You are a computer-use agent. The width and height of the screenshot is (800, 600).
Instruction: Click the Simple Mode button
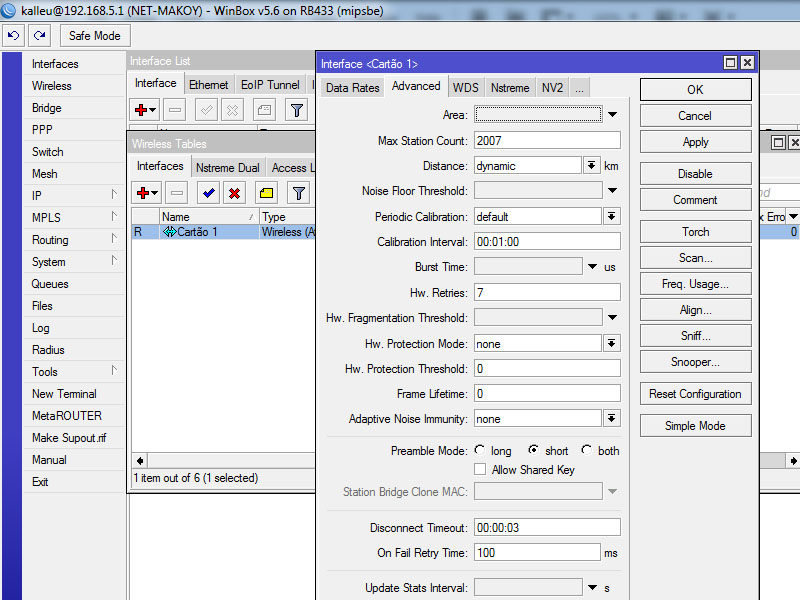click(695, 426)
